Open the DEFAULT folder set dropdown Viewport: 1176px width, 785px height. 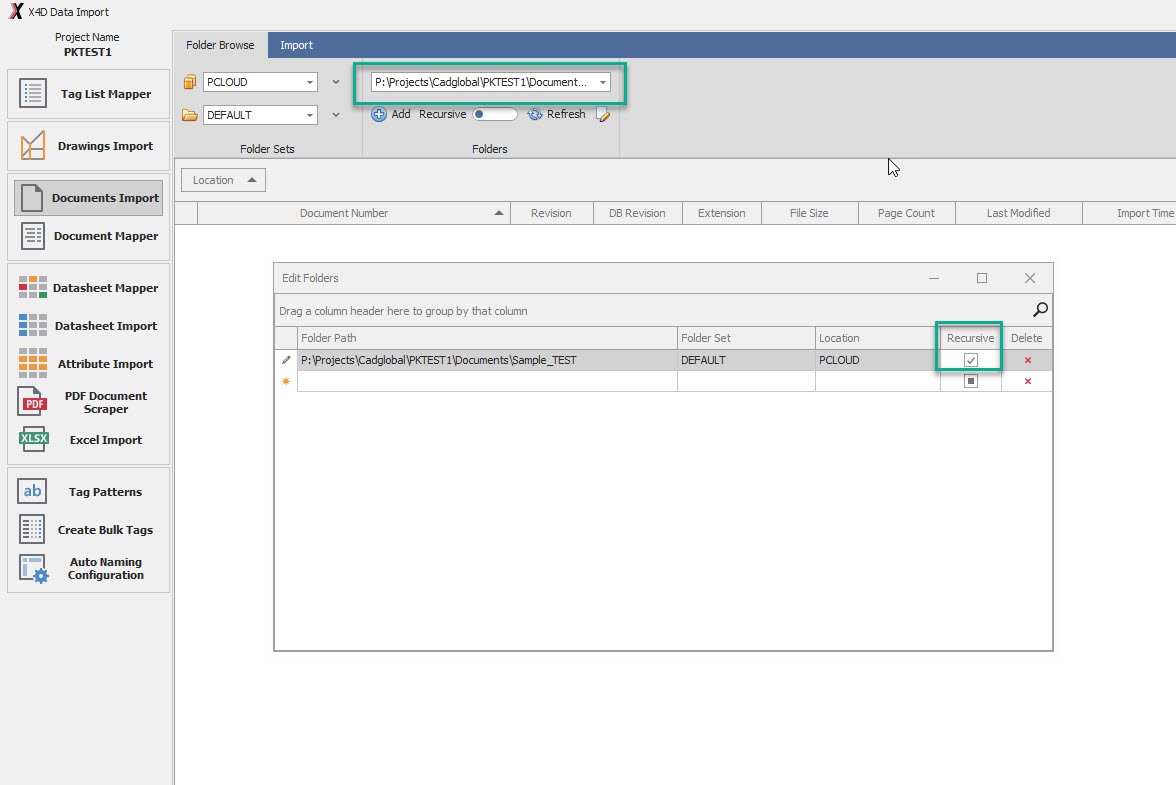click(x=310, y=116)
